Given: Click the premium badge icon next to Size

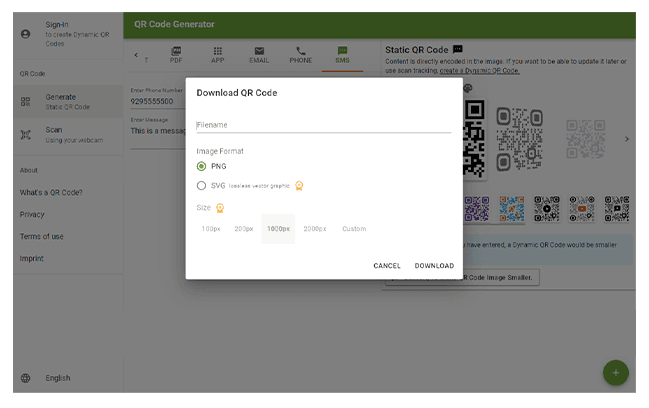Looking at the screenshot, I should coord(220,208).
